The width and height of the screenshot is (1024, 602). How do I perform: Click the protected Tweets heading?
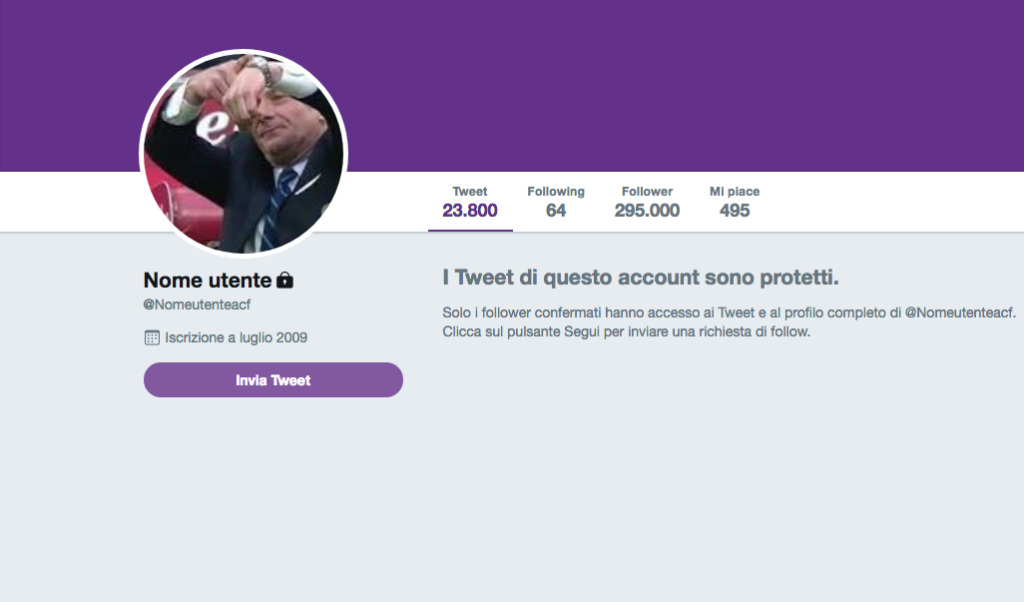coord(640,277)
